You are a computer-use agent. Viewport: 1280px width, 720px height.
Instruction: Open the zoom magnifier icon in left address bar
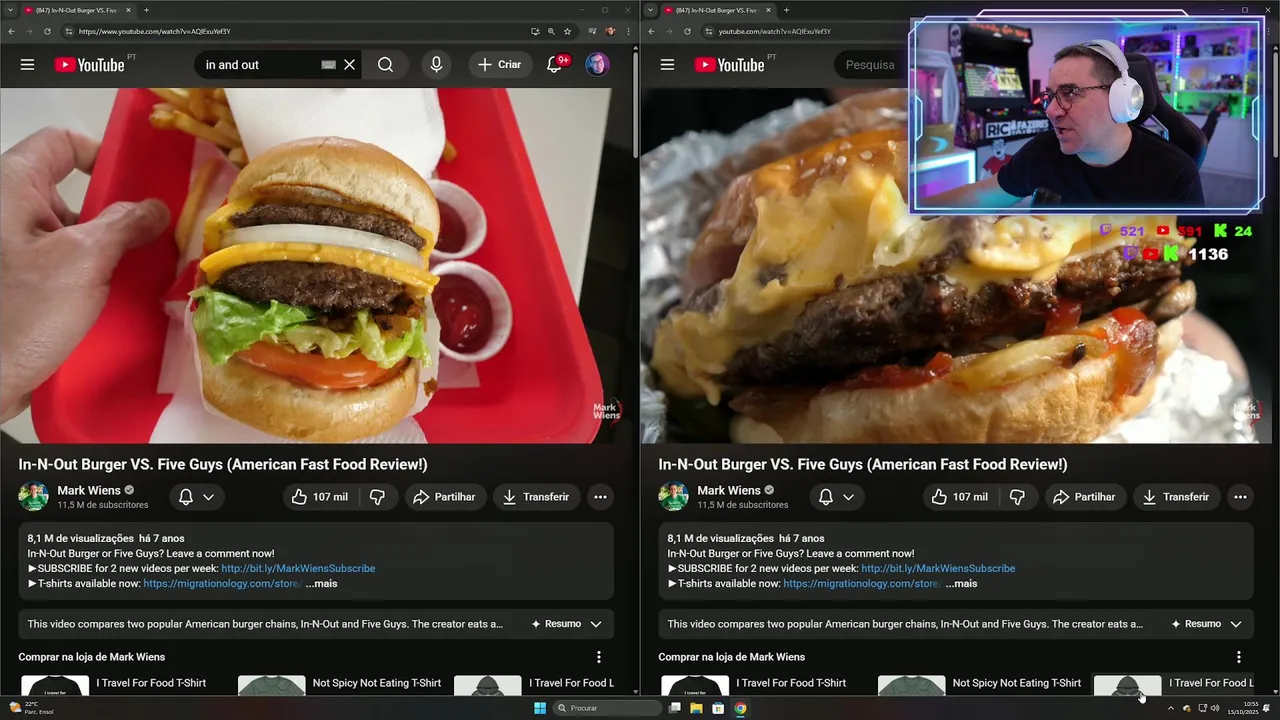(551, 31)
